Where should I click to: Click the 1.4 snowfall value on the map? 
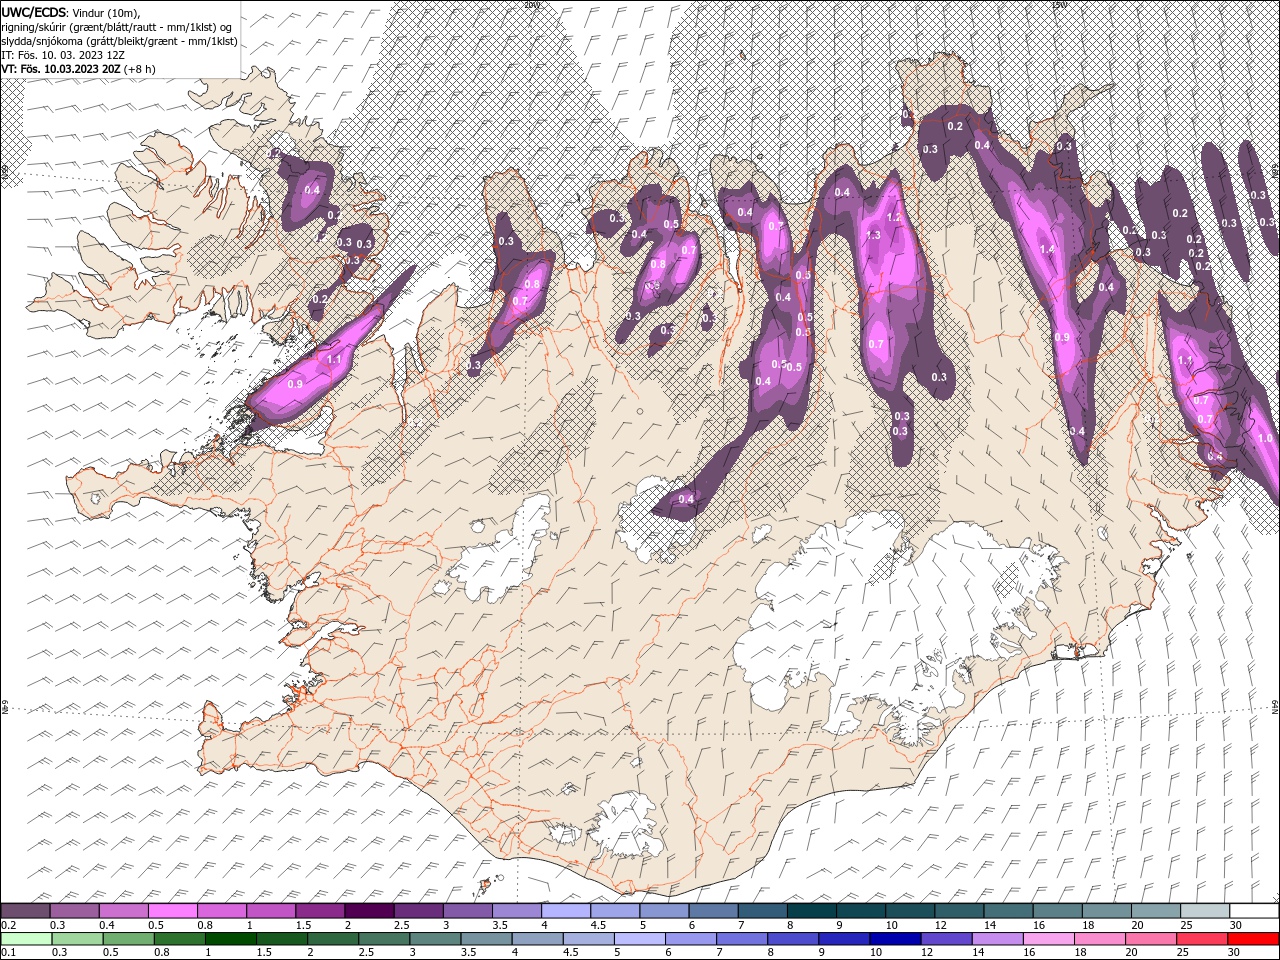[1047, 249]
